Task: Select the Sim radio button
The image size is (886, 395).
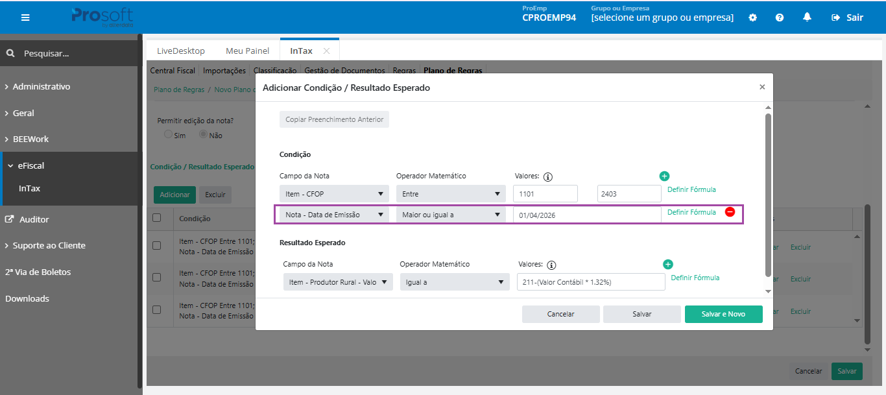Action: pyautogui.click(x=168, y=135)
